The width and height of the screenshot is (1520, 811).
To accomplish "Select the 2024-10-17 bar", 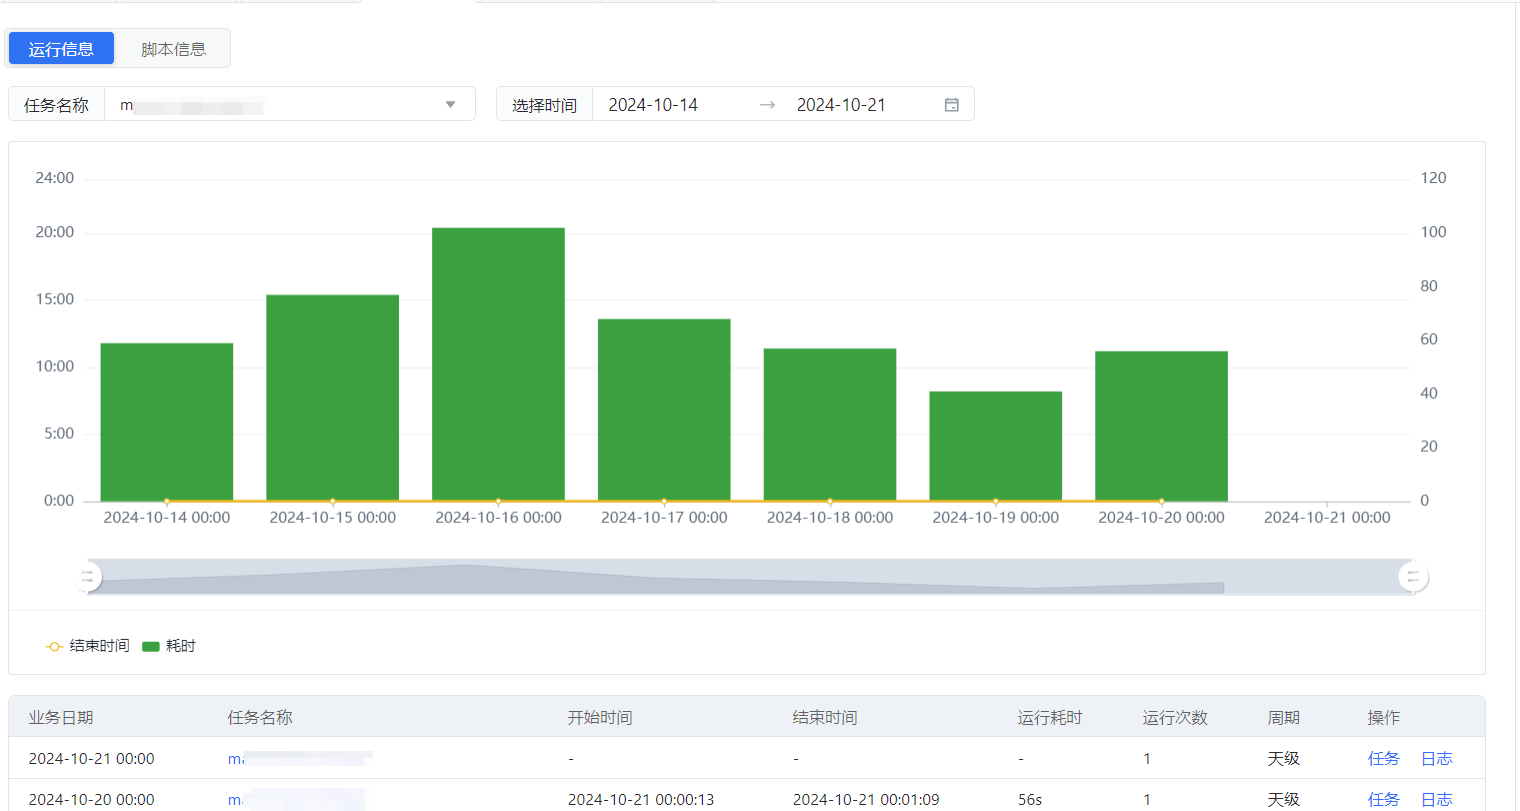I will pyautogui.click(x=664, y=410).
